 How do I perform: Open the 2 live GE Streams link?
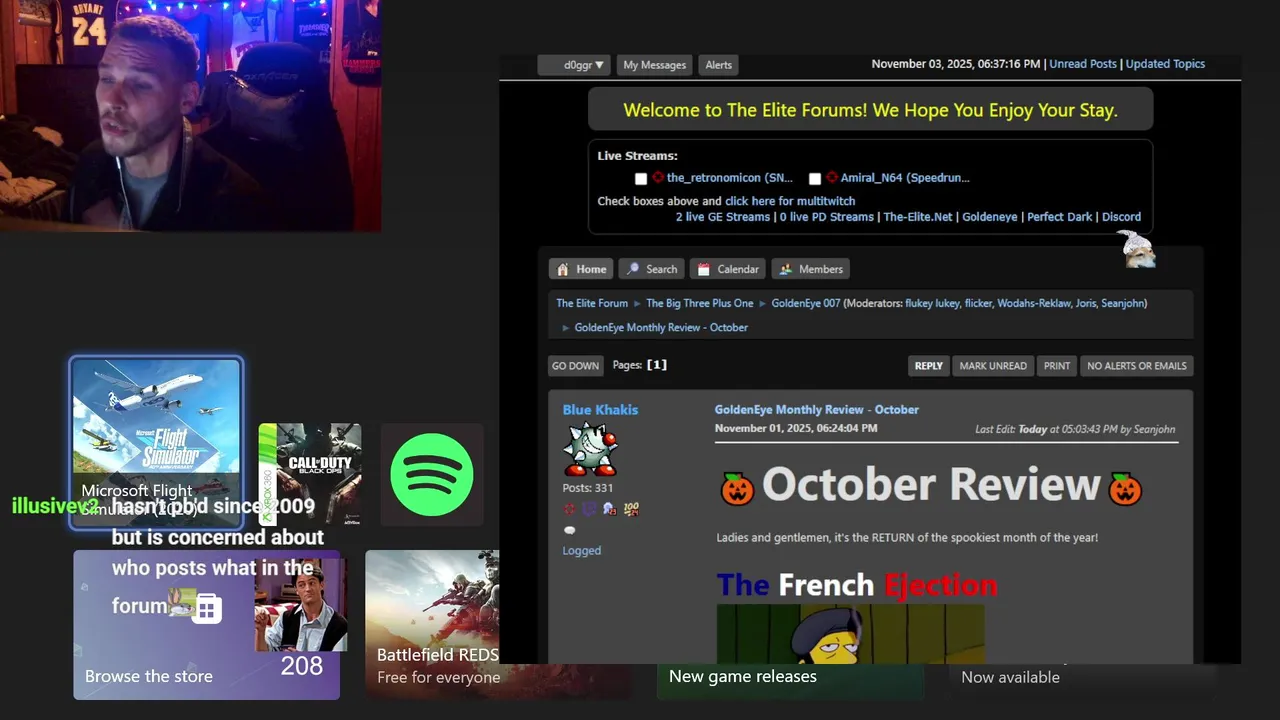tap(723, 217)
